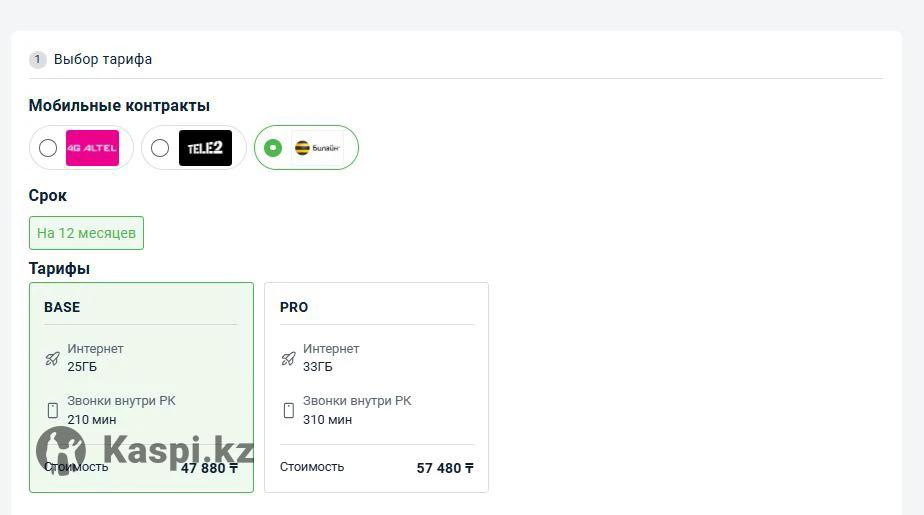Screen dimensions: 924x515
Task: Select the Tele2 radio button
Action: click(160, 148)
